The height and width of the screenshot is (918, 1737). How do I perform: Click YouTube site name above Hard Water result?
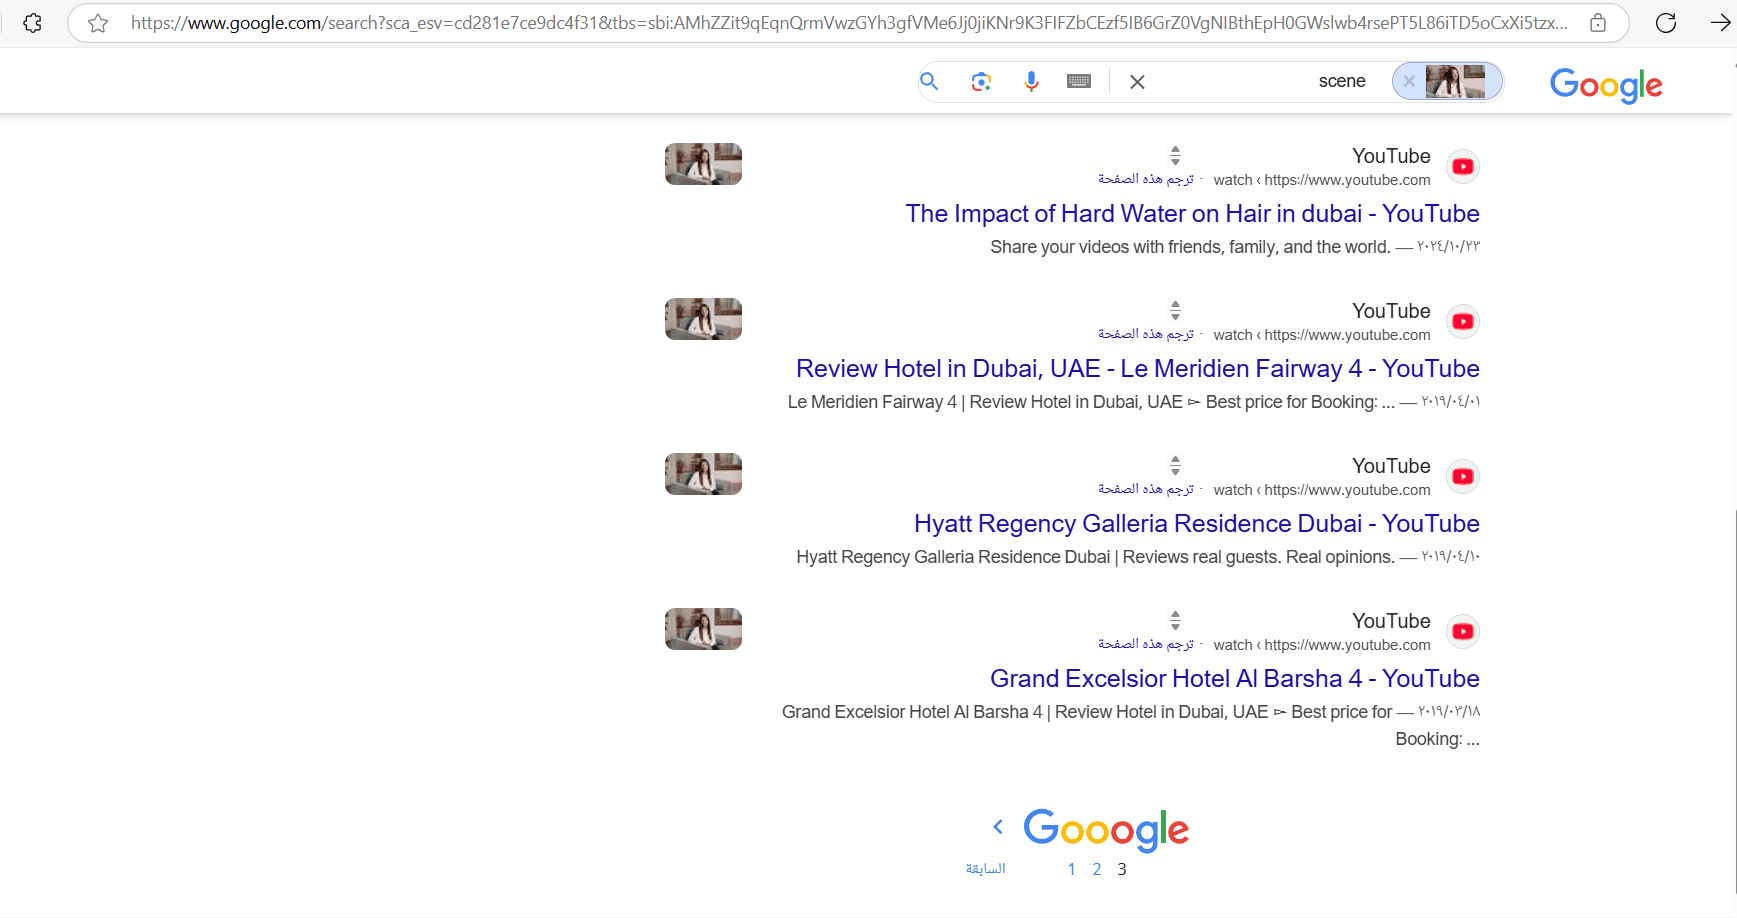pos(1391,156)
